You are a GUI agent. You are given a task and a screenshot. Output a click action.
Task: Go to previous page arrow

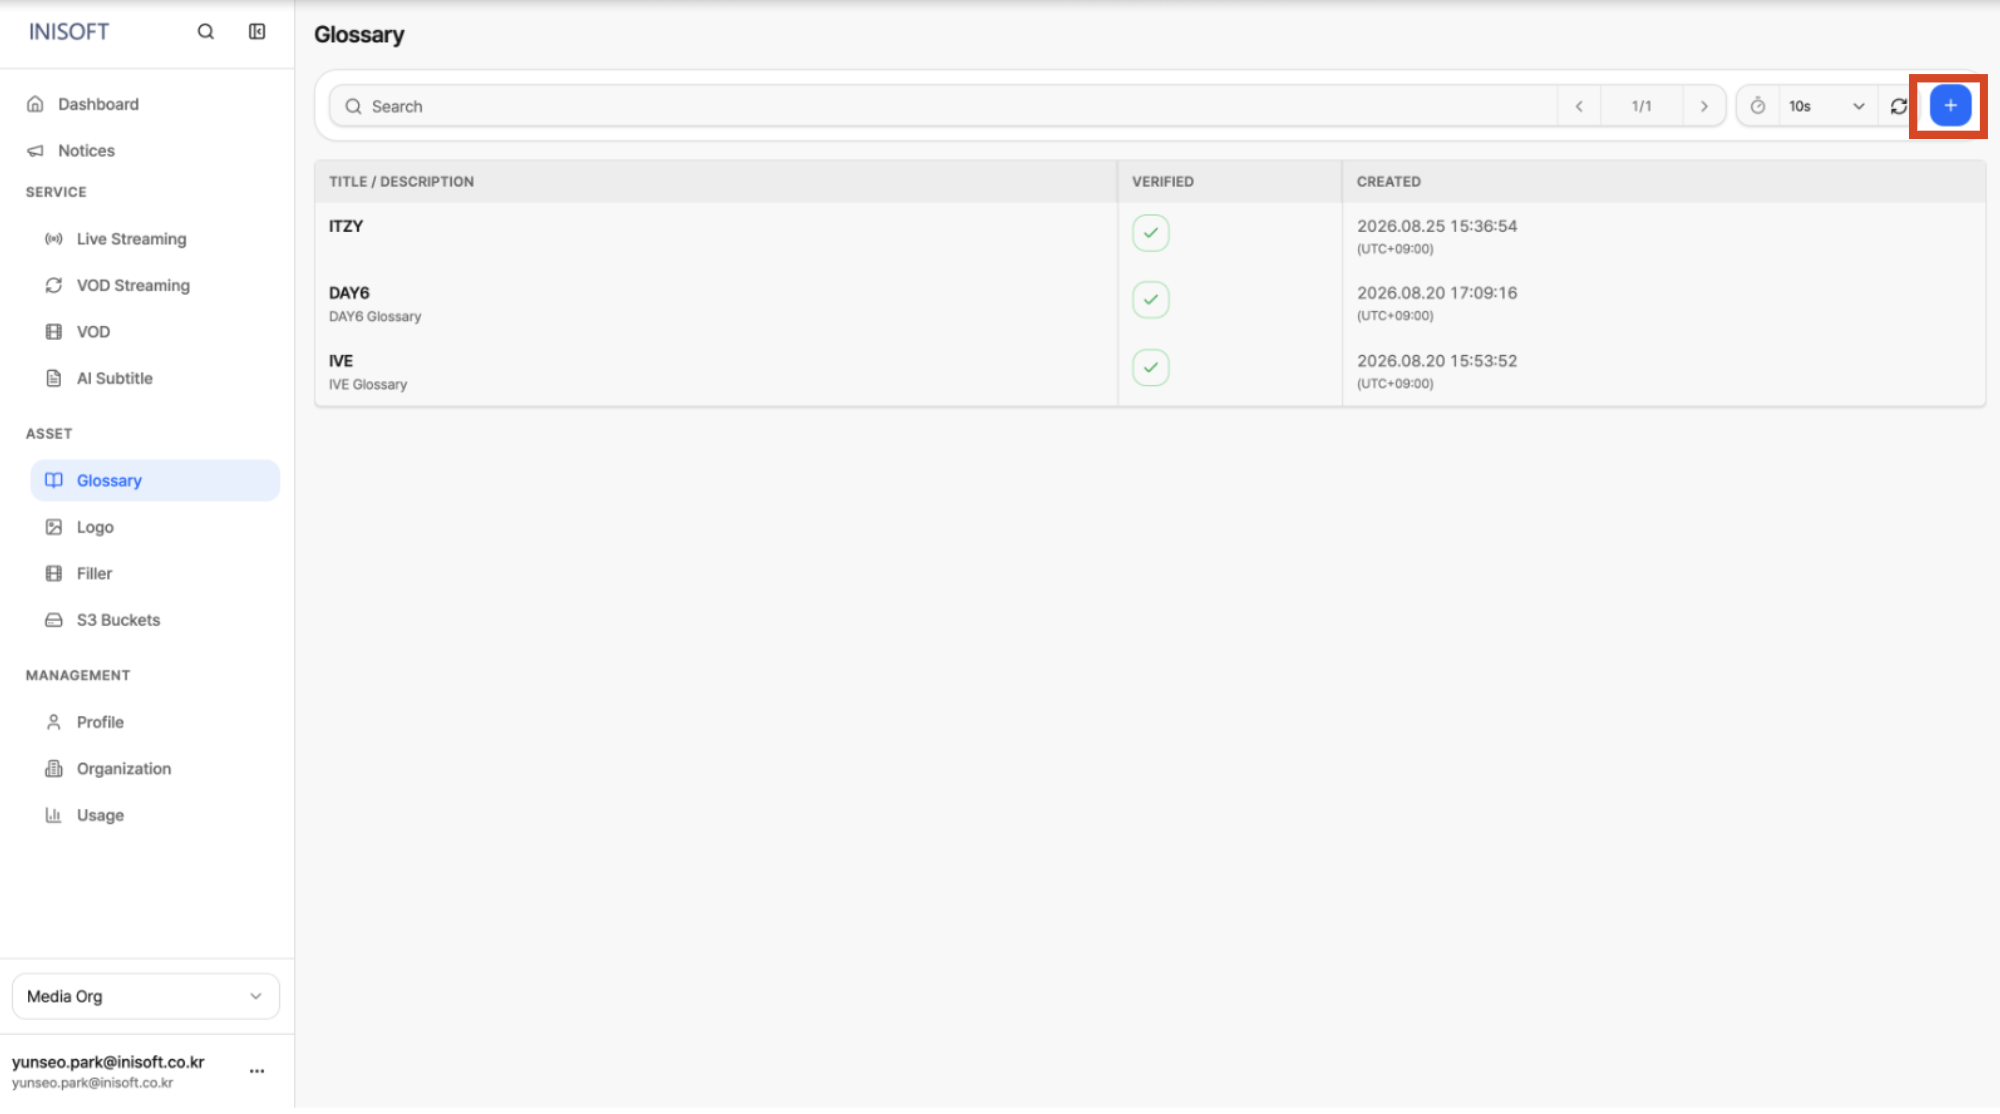1579,106
